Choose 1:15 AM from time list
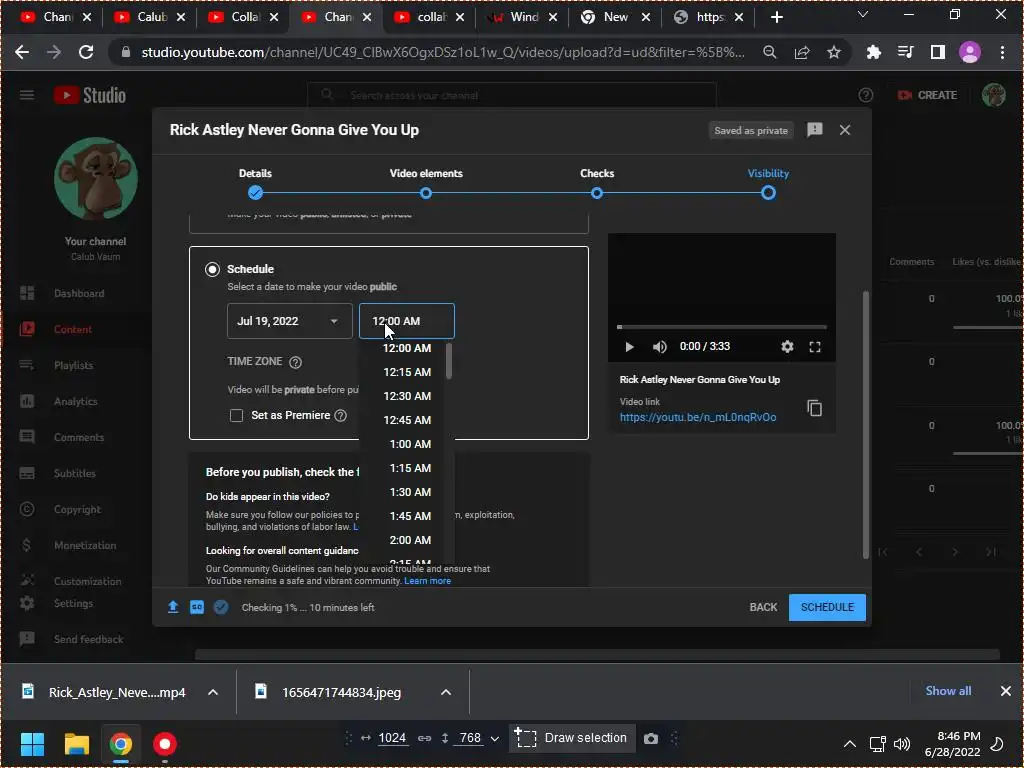This screenshot has height=768, width=1024. (409, 468)
